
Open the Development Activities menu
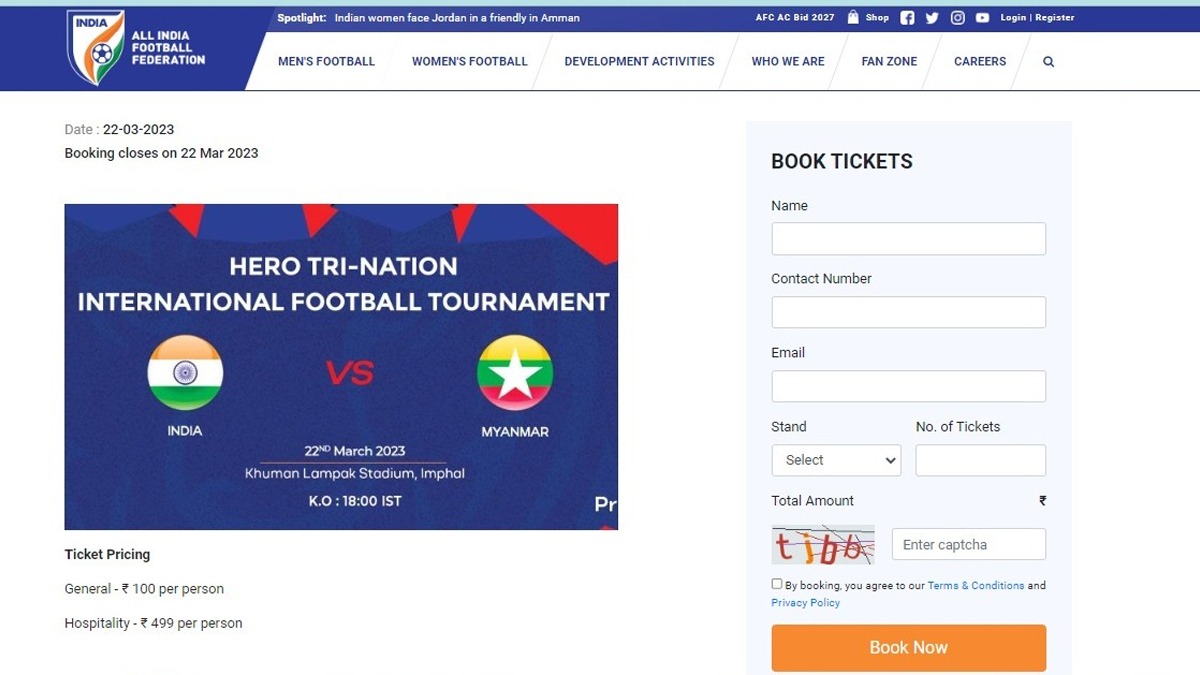click(639, 61)
